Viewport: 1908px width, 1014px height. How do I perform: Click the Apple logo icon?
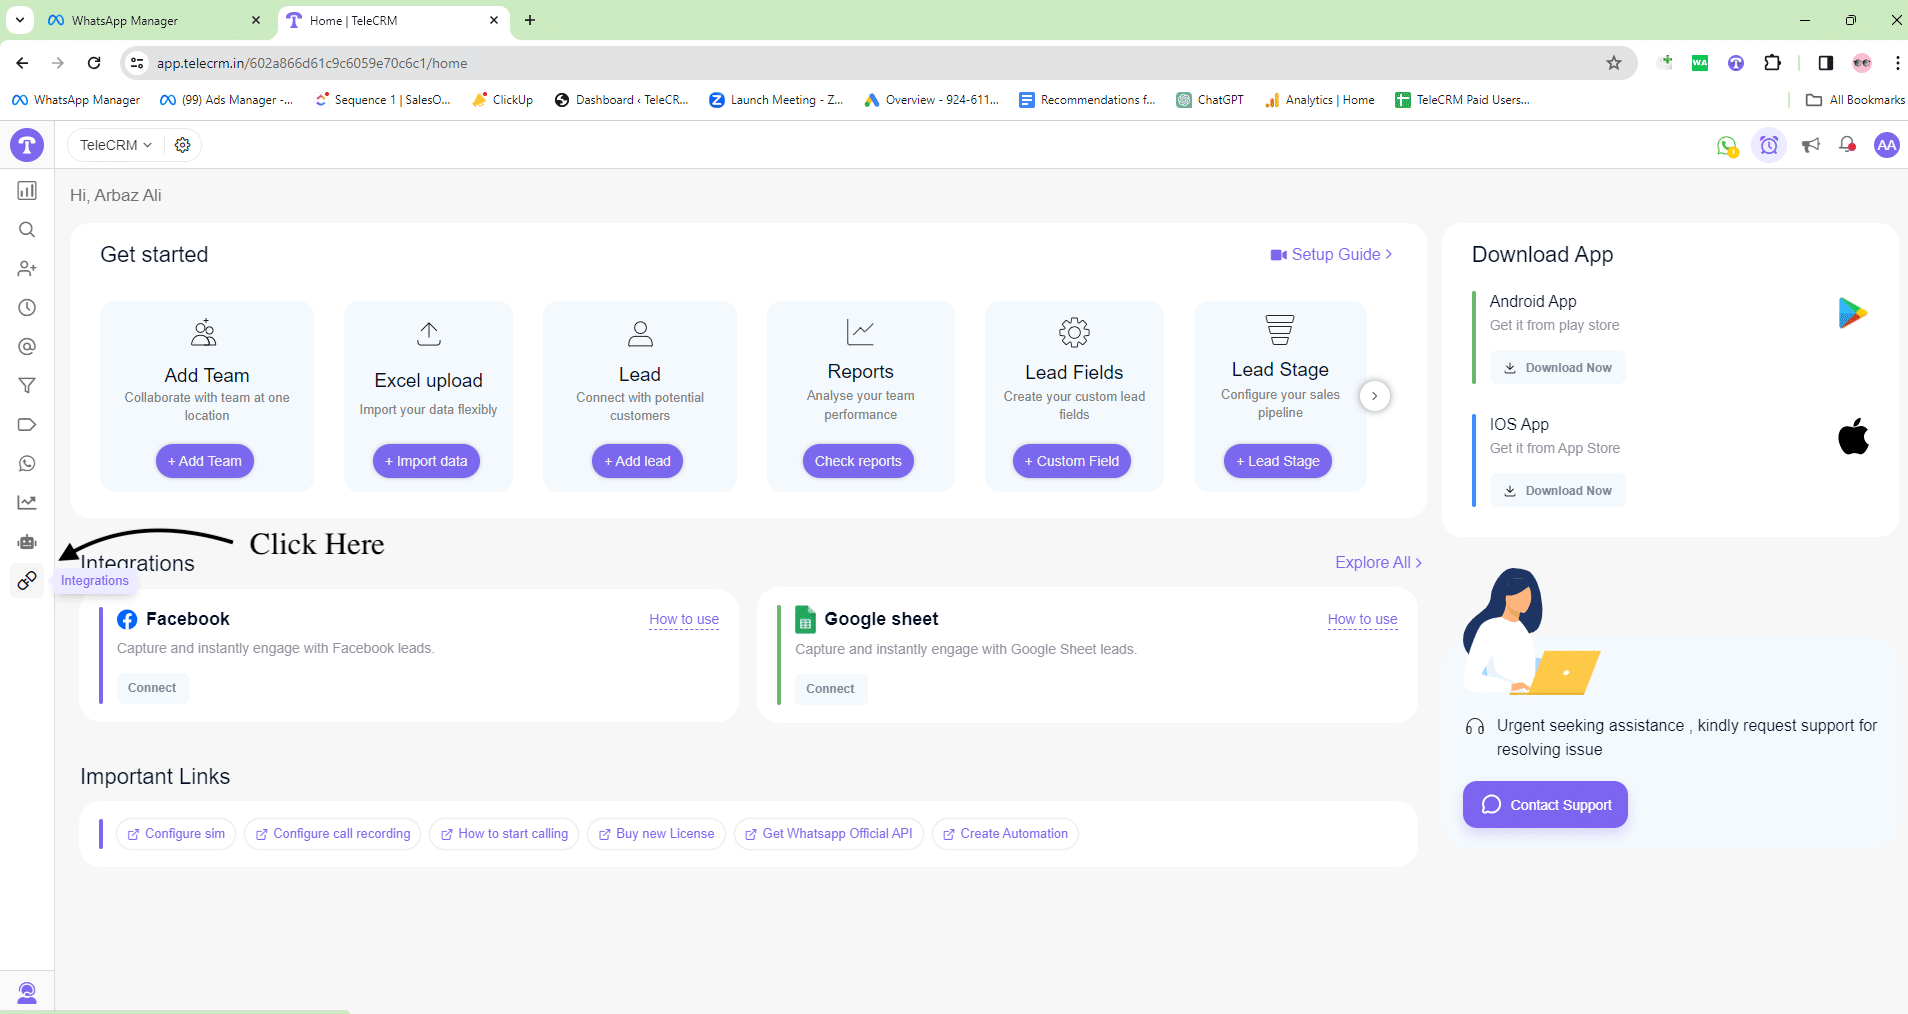coord(1853,436)
